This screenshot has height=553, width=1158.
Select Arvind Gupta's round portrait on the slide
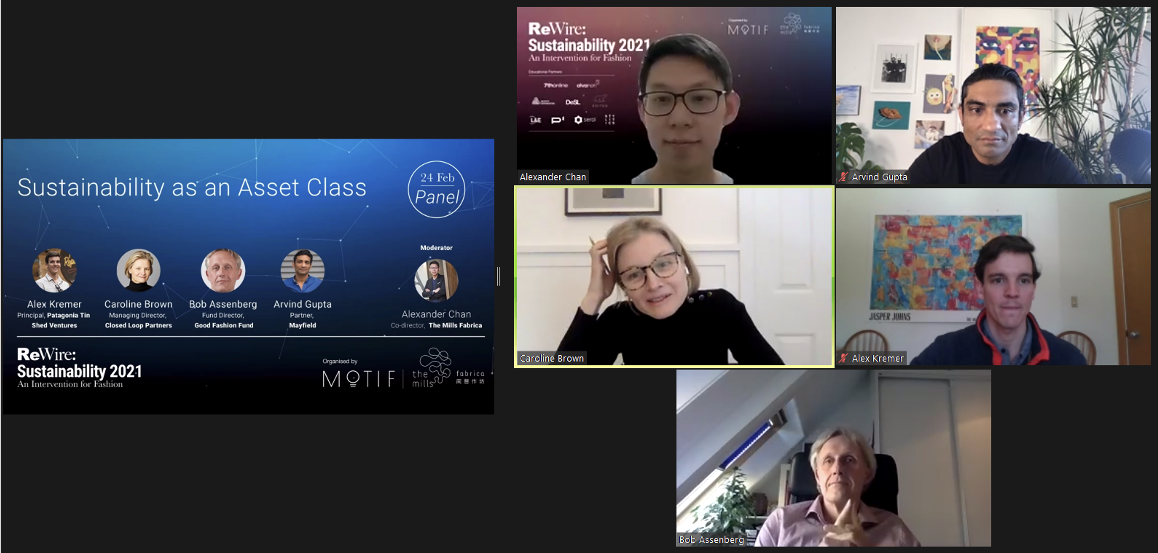pos(303,270)
